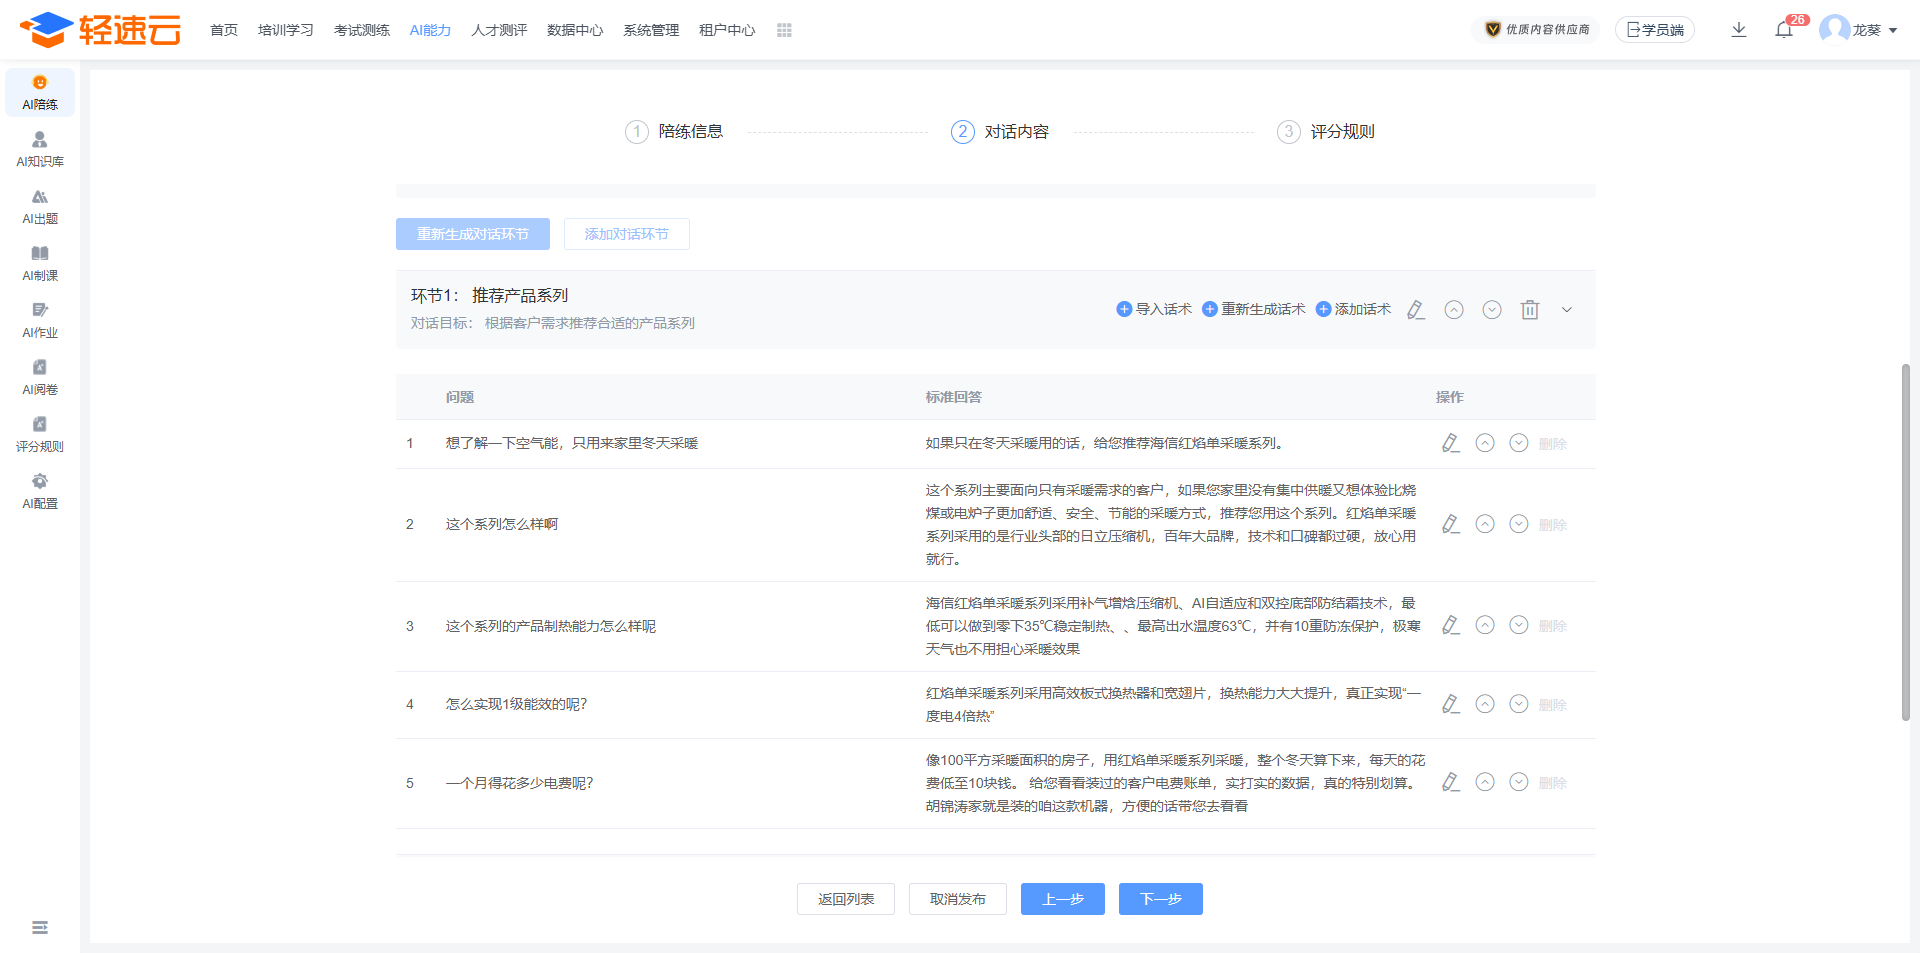Open the app grid icon in navigation
The height and width of the screenshot is (953, 1920).
(784, 30)
